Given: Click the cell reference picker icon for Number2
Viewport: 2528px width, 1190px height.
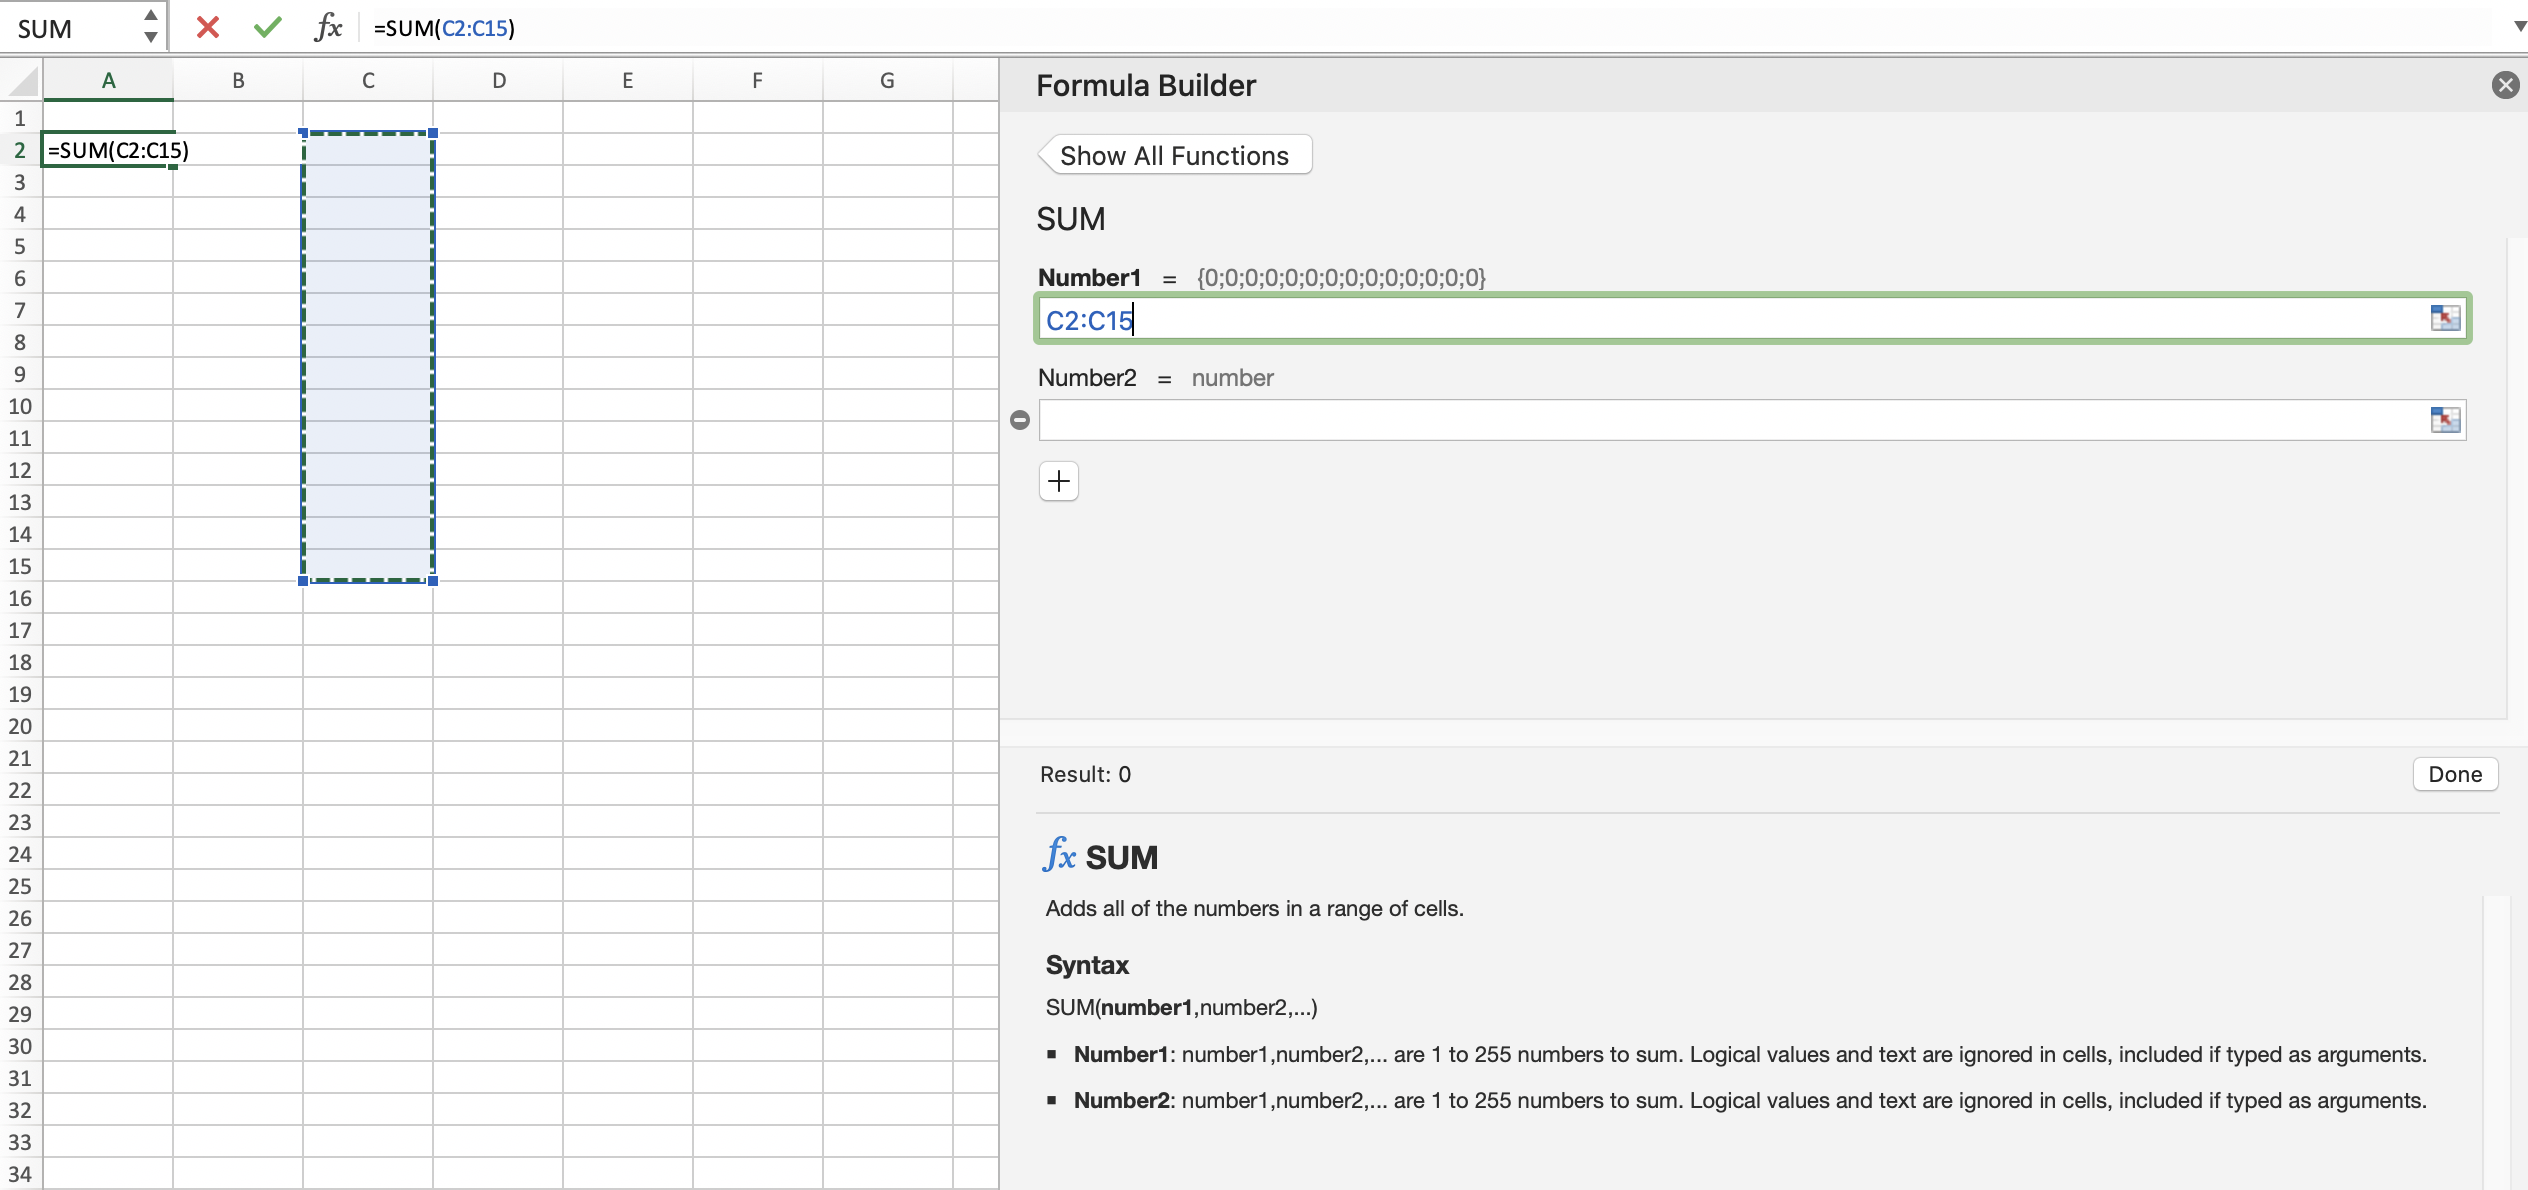Looking at the screenshot, I should [x=2446, y=419].
